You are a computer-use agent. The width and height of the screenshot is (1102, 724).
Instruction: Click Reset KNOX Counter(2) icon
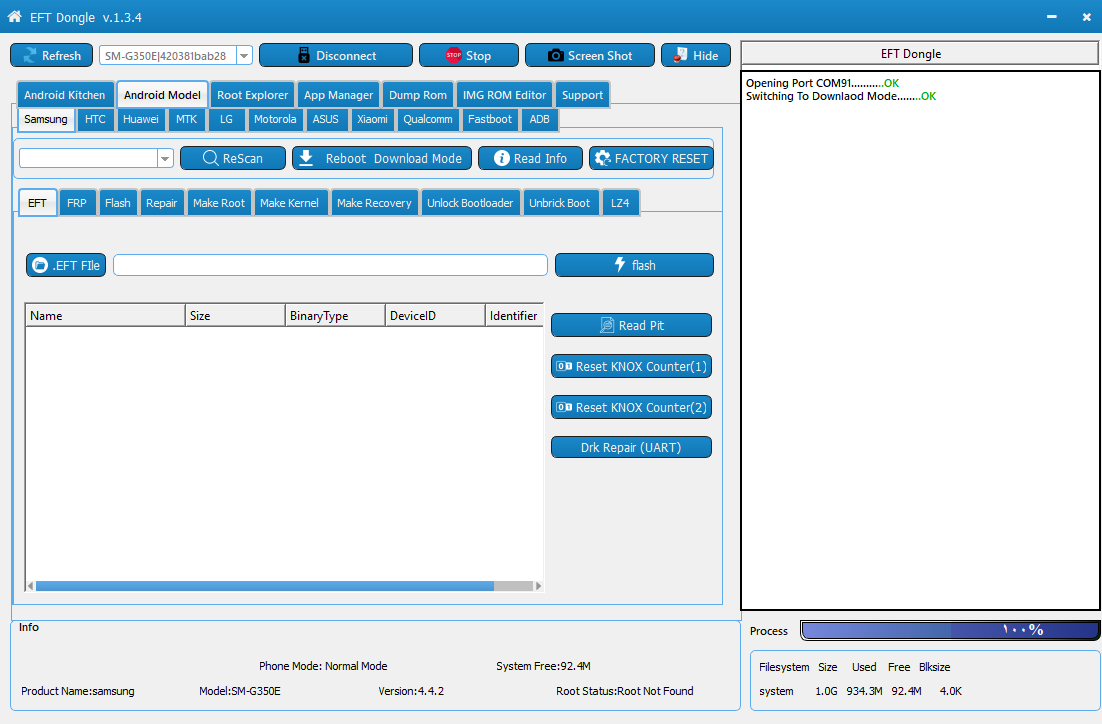point(564,407)
